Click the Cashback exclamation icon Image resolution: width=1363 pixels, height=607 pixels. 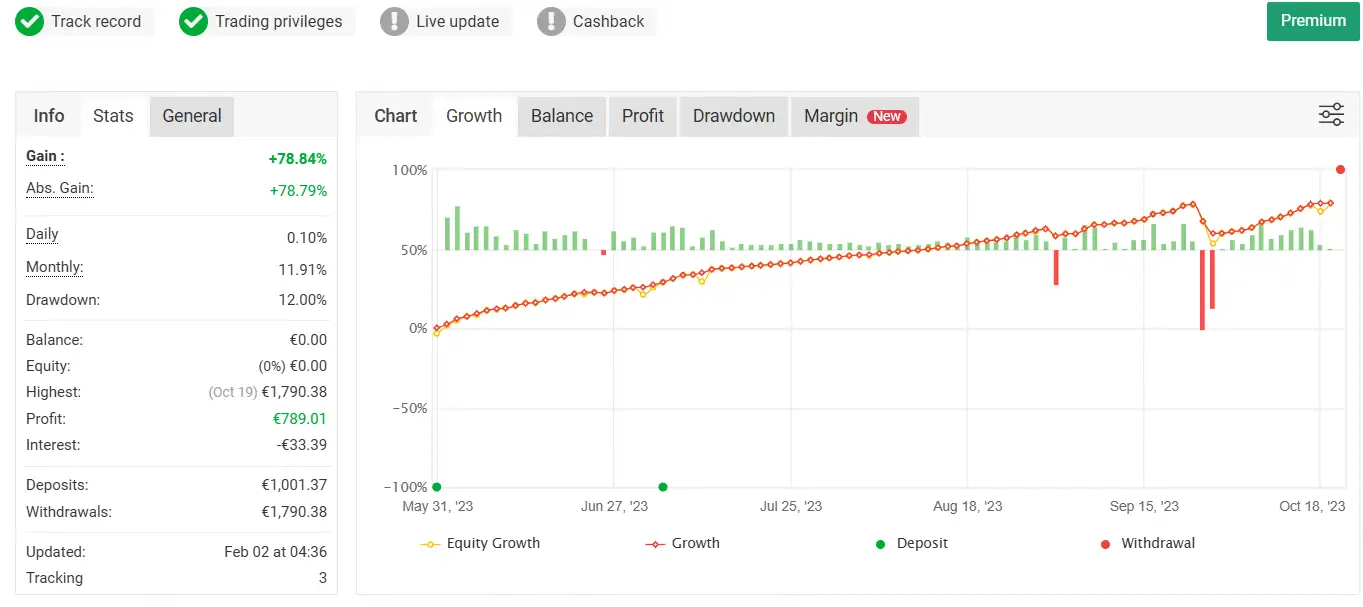pyautogui.click(x=551, y=20)
